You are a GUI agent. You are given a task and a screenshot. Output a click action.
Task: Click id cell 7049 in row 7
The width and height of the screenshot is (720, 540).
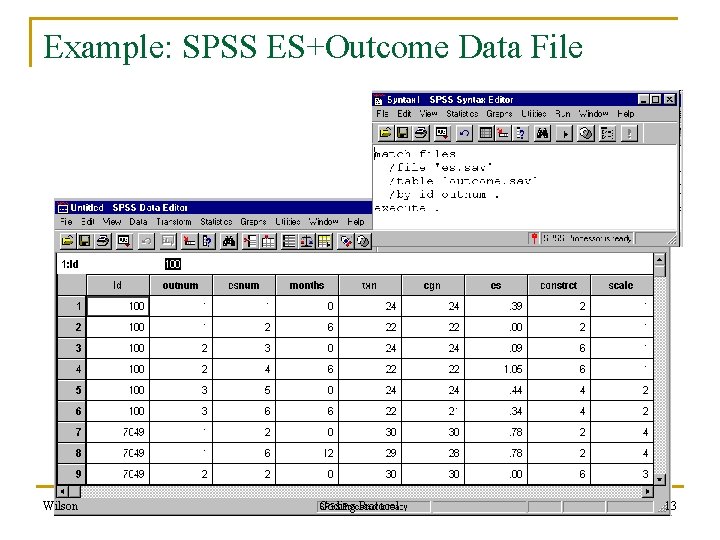(x=118, y=432)
